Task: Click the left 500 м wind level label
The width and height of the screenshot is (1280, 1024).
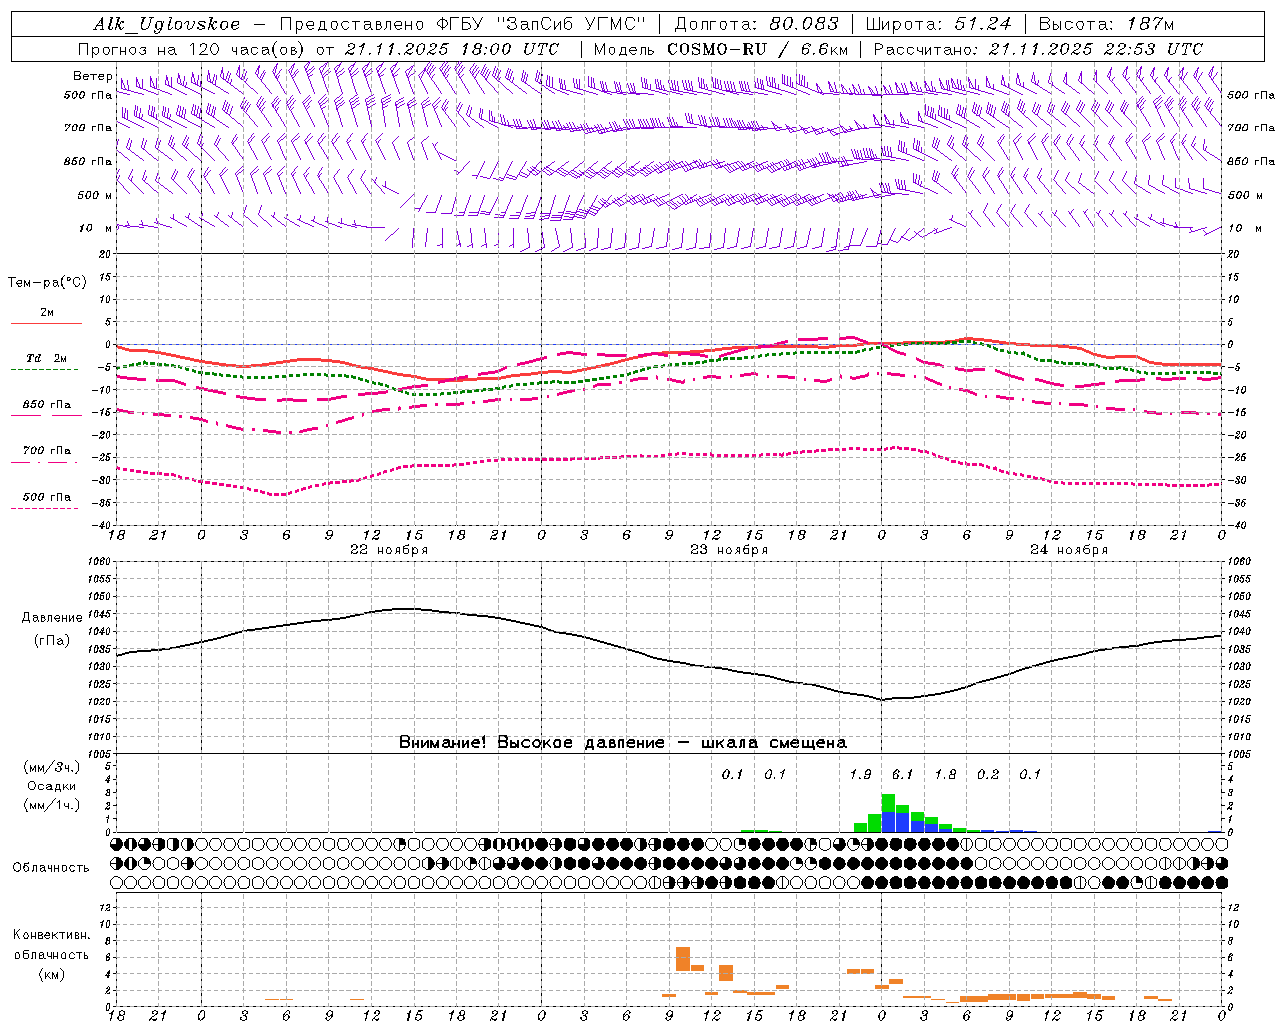Action: tap(95, 195)
